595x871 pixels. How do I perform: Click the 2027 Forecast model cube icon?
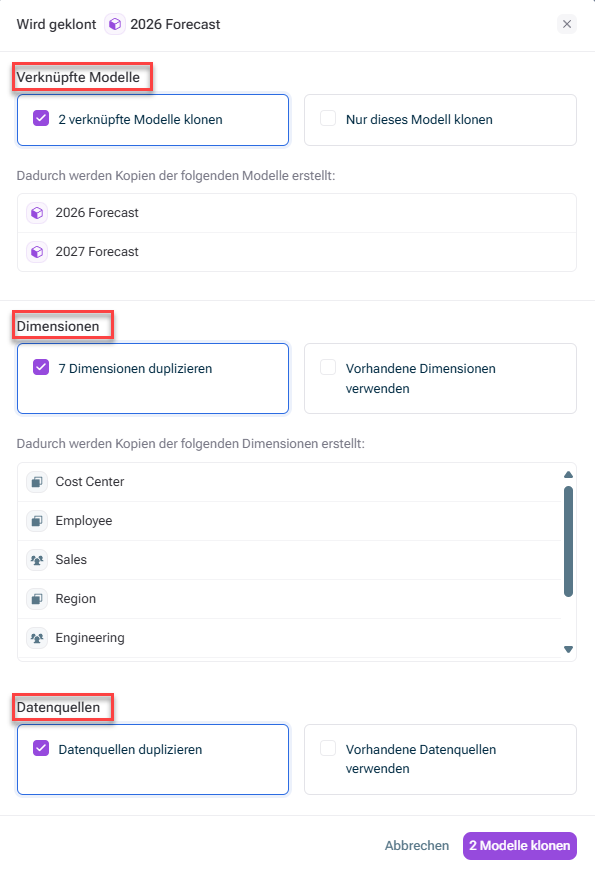click(x=37, y=252)
